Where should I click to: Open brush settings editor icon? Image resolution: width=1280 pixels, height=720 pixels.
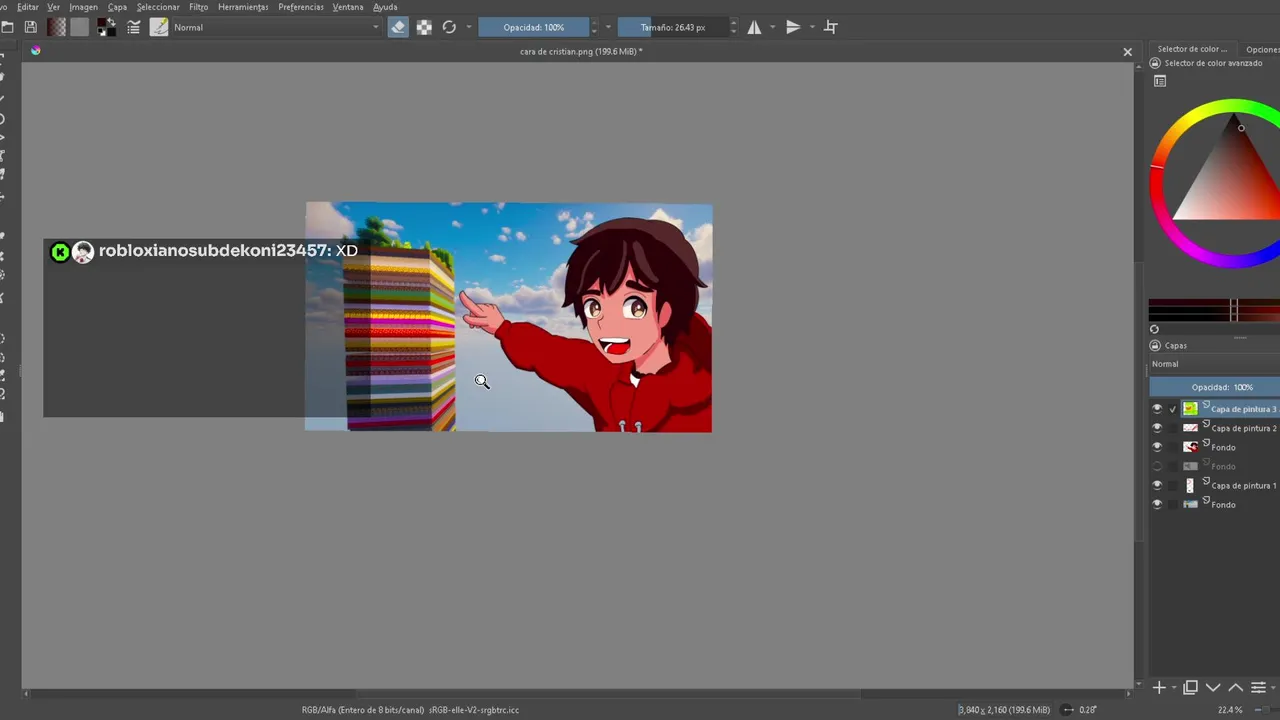133,27
